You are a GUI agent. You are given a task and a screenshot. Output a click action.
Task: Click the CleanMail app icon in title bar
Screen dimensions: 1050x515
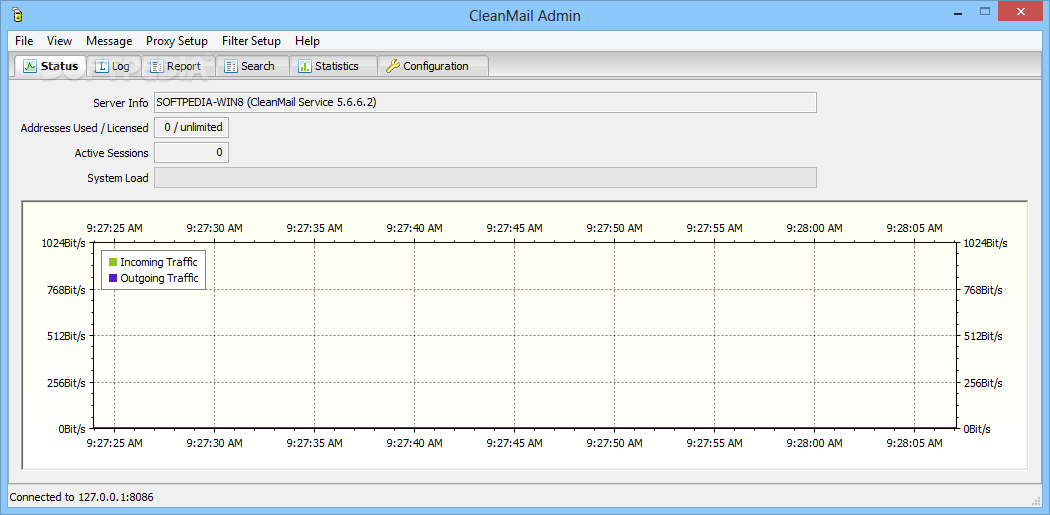click(17, 13)
